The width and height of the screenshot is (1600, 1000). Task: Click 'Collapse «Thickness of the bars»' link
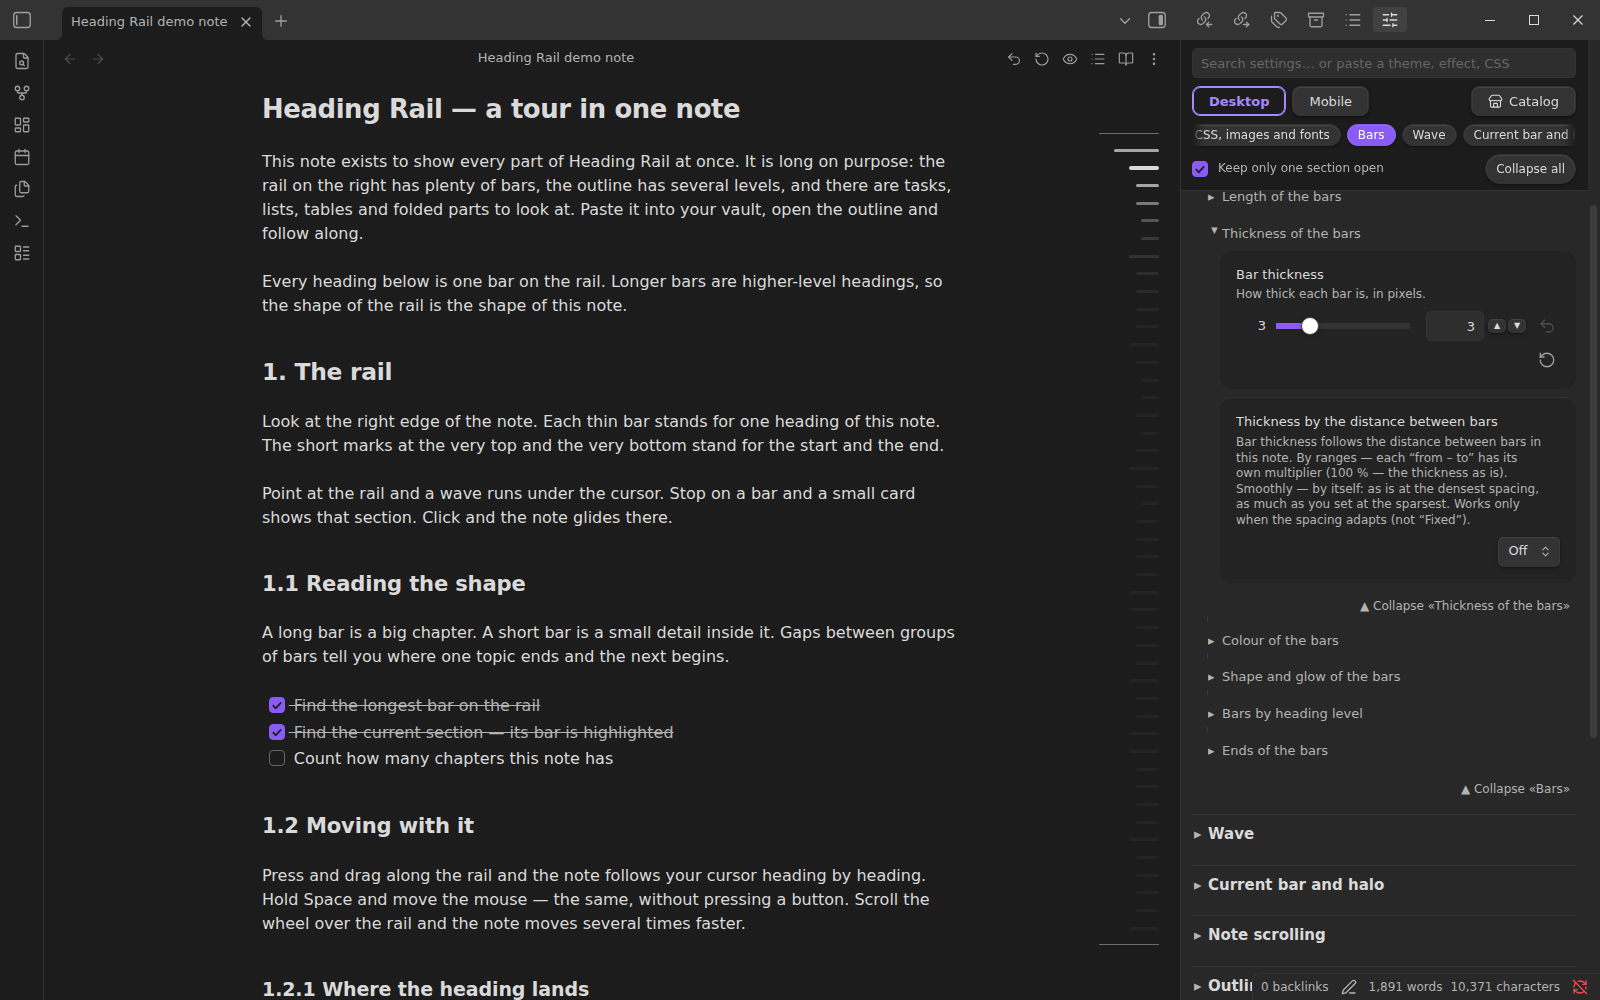pyautogui.click(x=1465, y=606)
